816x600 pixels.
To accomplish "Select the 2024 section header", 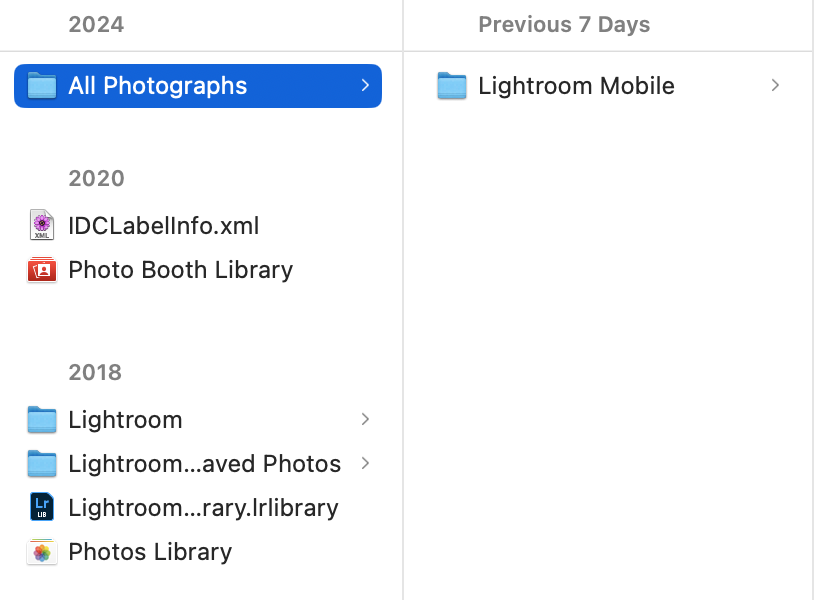I will (97, 24).
